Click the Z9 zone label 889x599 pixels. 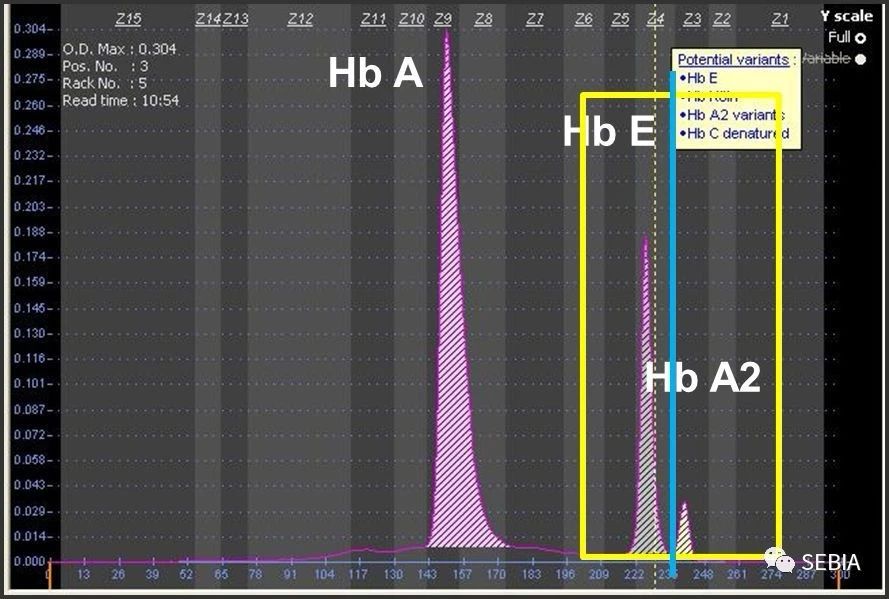coord(443,19)
